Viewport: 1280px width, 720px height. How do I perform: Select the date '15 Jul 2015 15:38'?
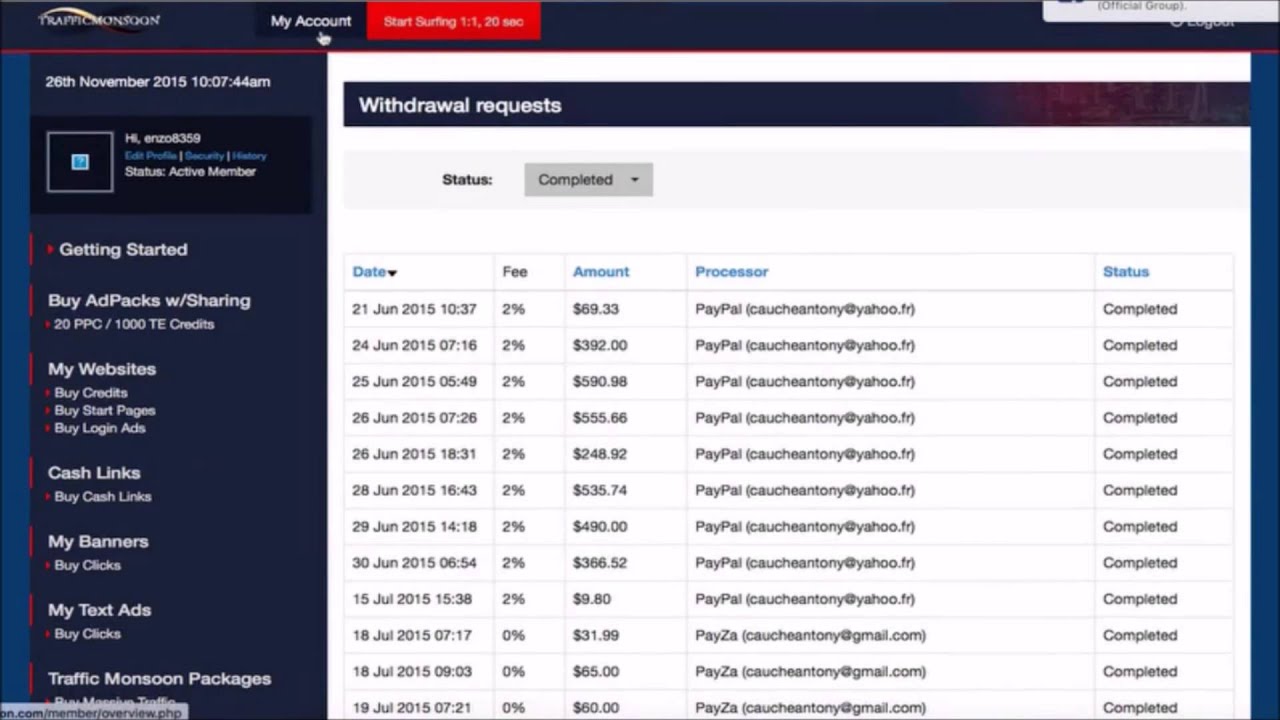411,599
